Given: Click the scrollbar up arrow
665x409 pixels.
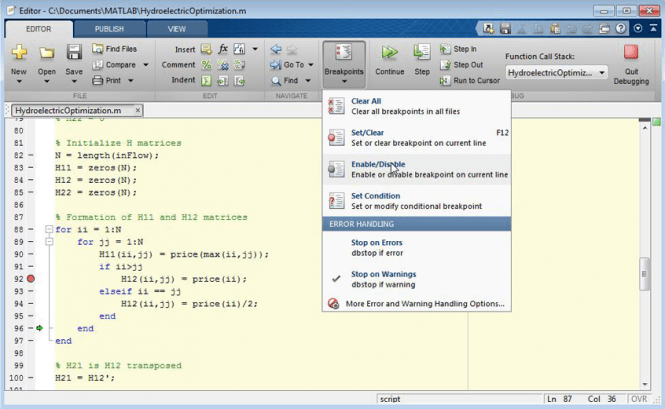Looking at the screenshot, I should [645, 128].
